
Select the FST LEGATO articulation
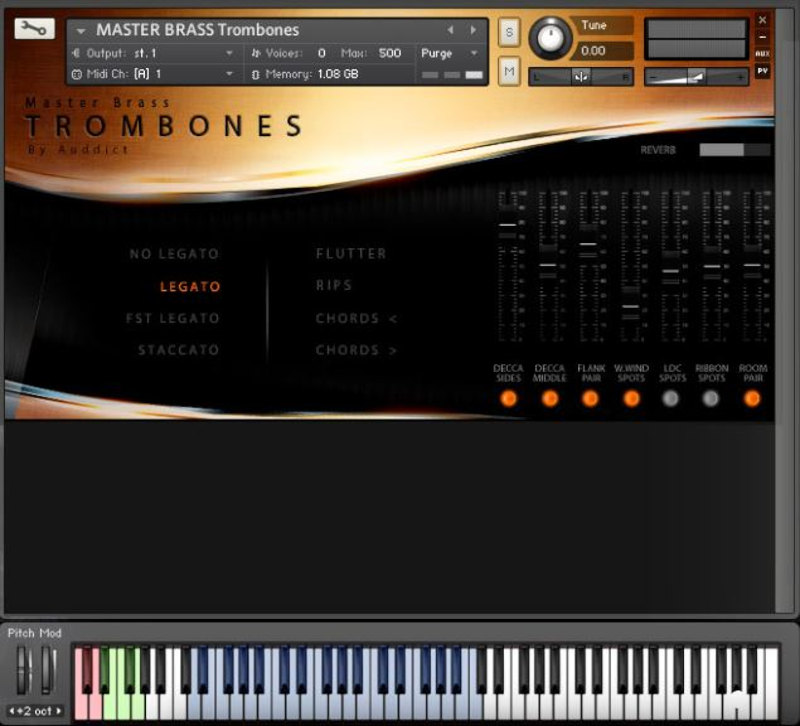pos(172,318)
